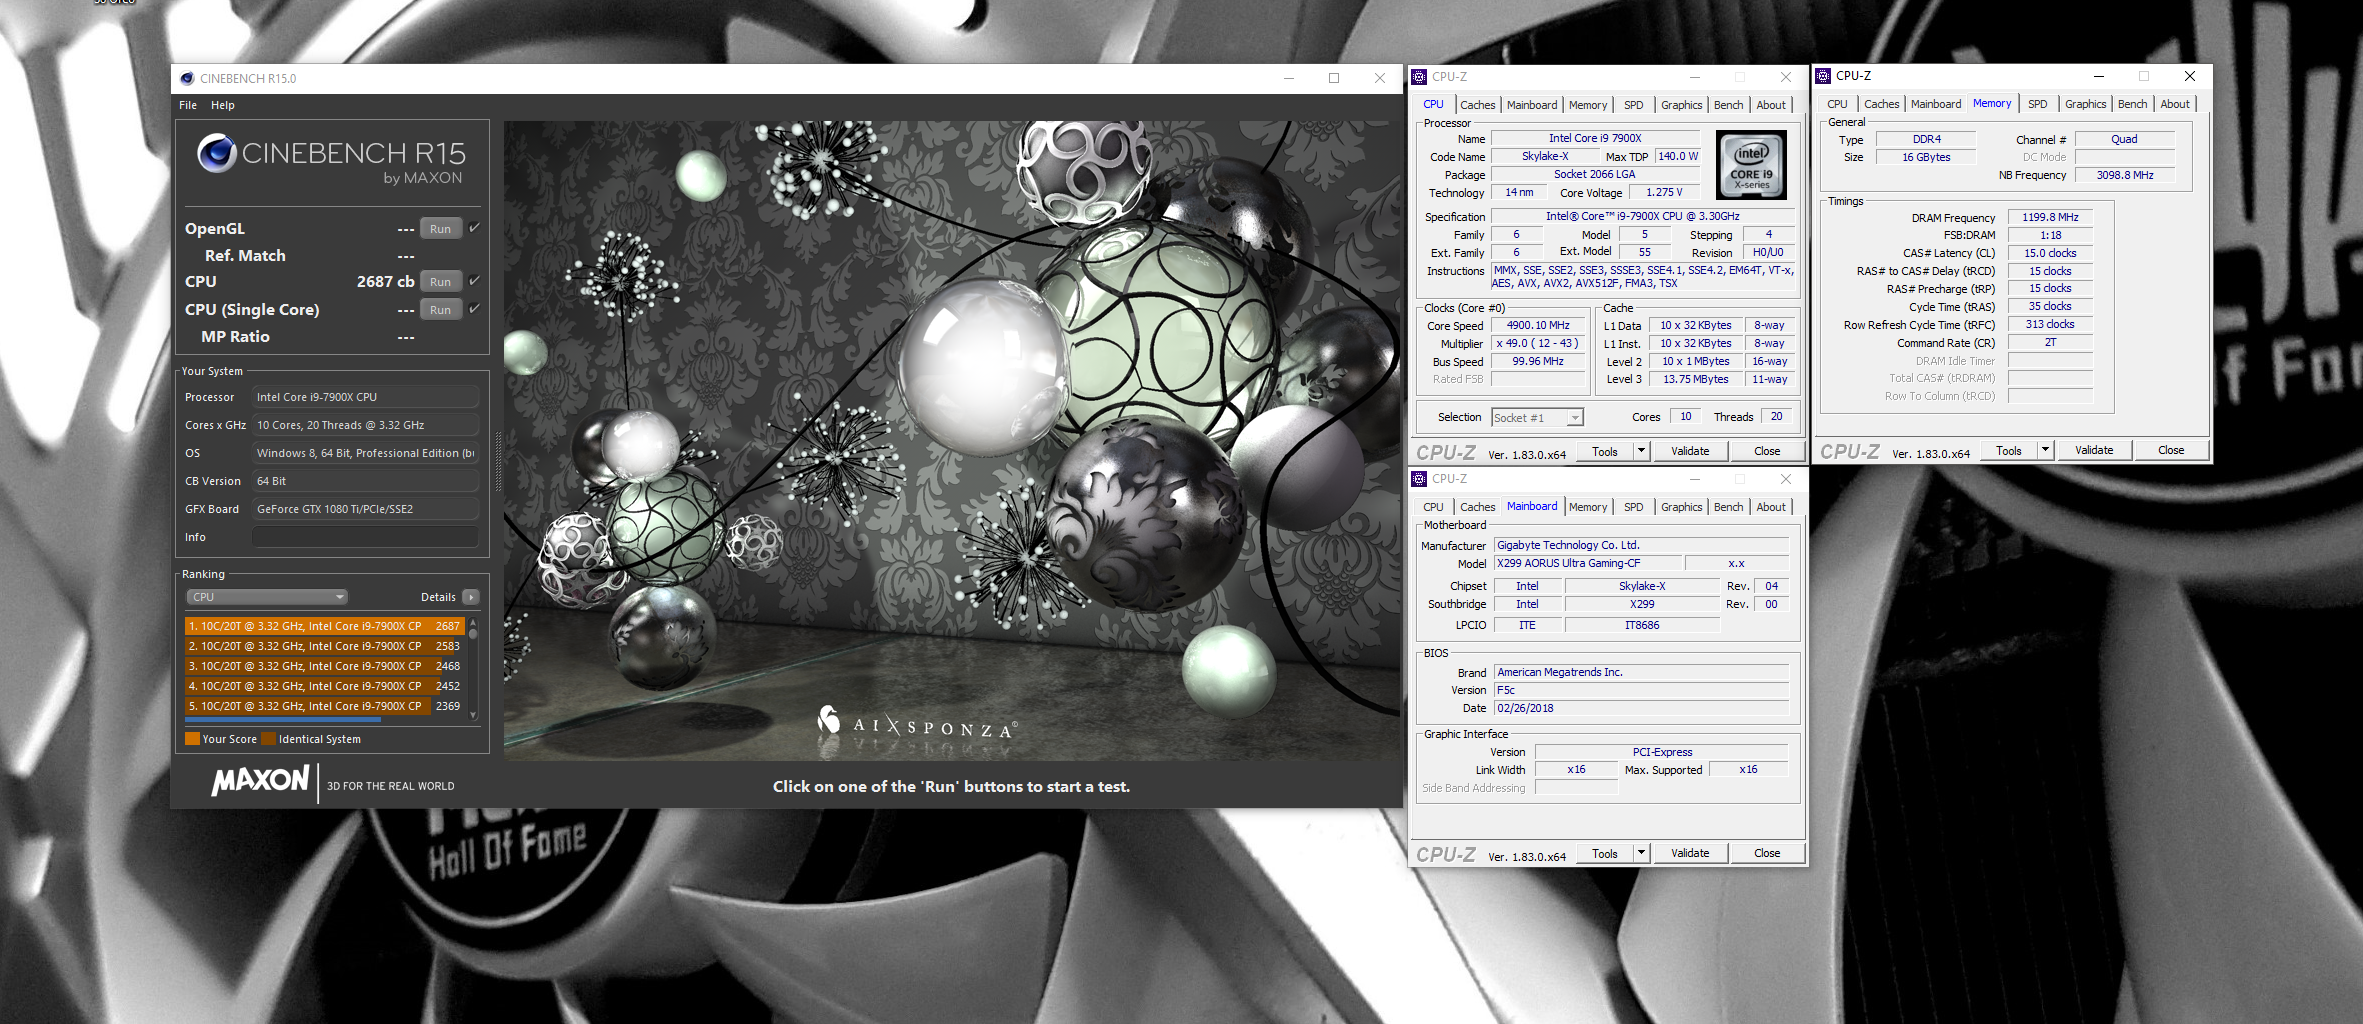Run the CPU (Single Core) benchmark
The width and height of the screenshot is (2363, 1024).
tap(440, 310)
